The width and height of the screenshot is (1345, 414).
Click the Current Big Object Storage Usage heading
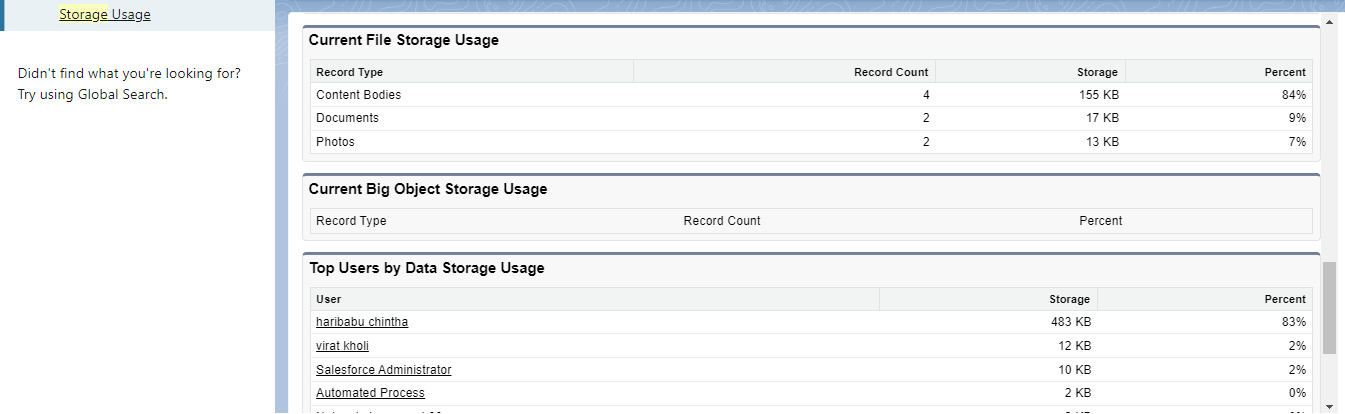pos(428,189)
